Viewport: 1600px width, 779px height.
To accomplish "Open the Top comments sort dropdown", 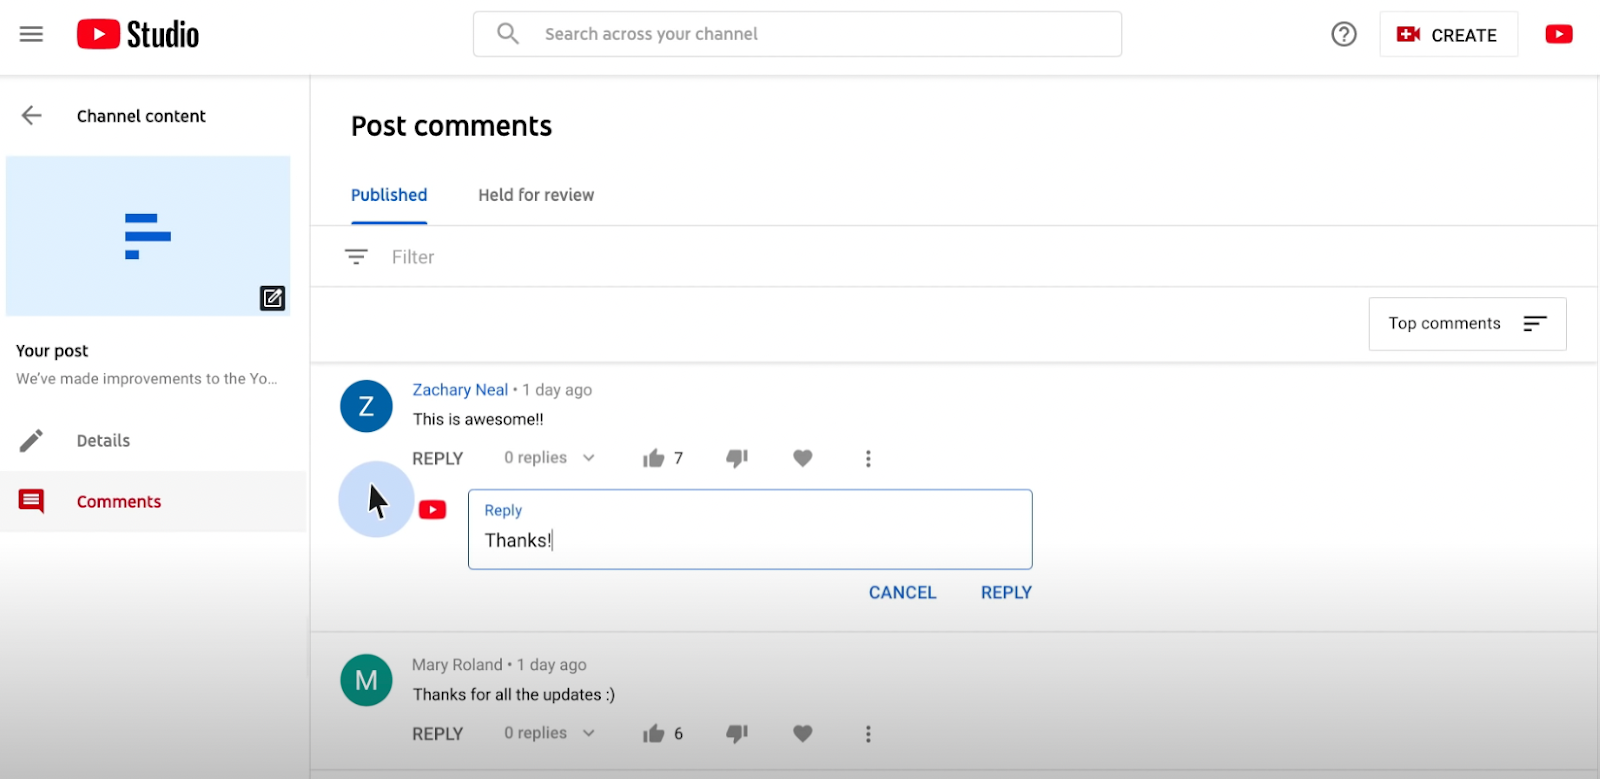I will click(1466, 324).
